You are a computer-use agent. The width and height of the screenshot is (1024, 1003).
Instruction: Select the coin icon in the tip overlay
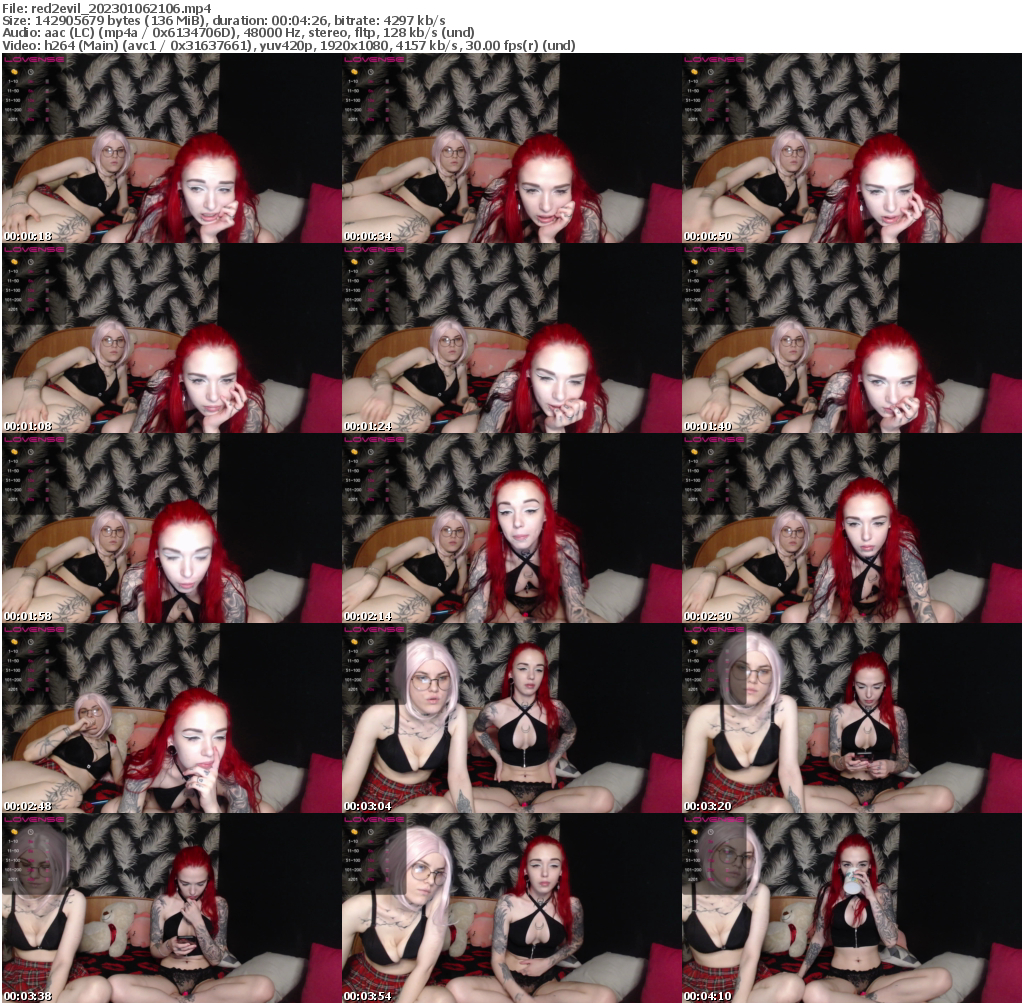pos(14,72)
